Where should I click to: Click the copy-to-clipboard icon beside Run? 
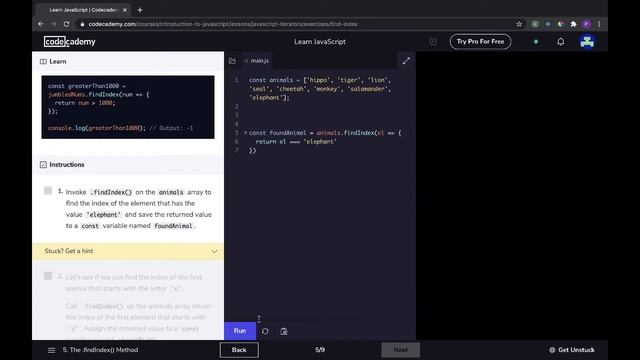(284, 331)
